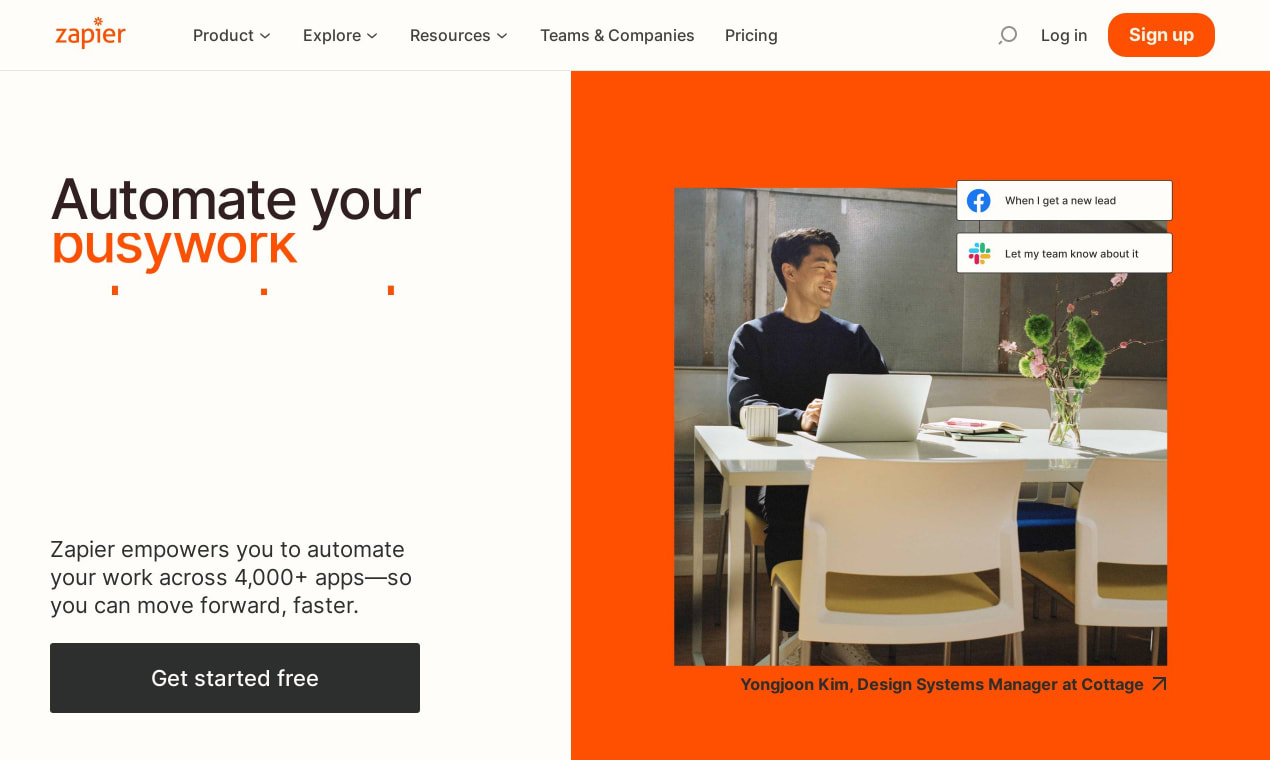This screenshot has height=760, width=1270.
Task: Open the Explore menu
Action: (341, 35)
